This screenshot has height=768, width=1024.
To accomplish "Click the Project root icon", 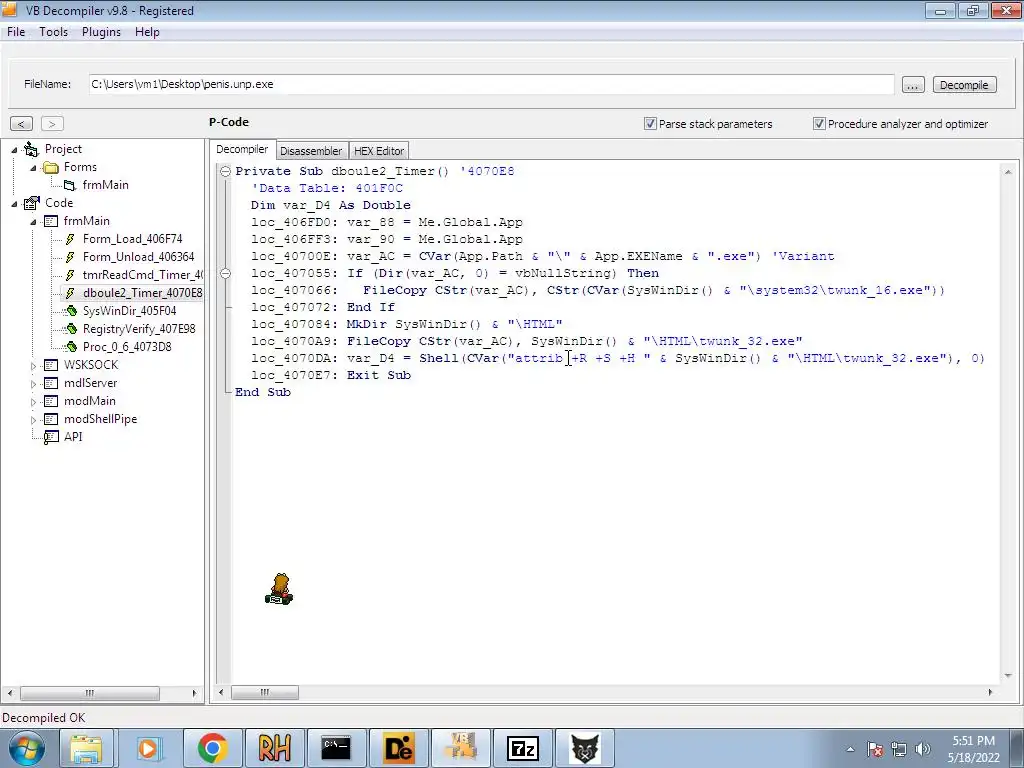I will [x=31, y=150].
